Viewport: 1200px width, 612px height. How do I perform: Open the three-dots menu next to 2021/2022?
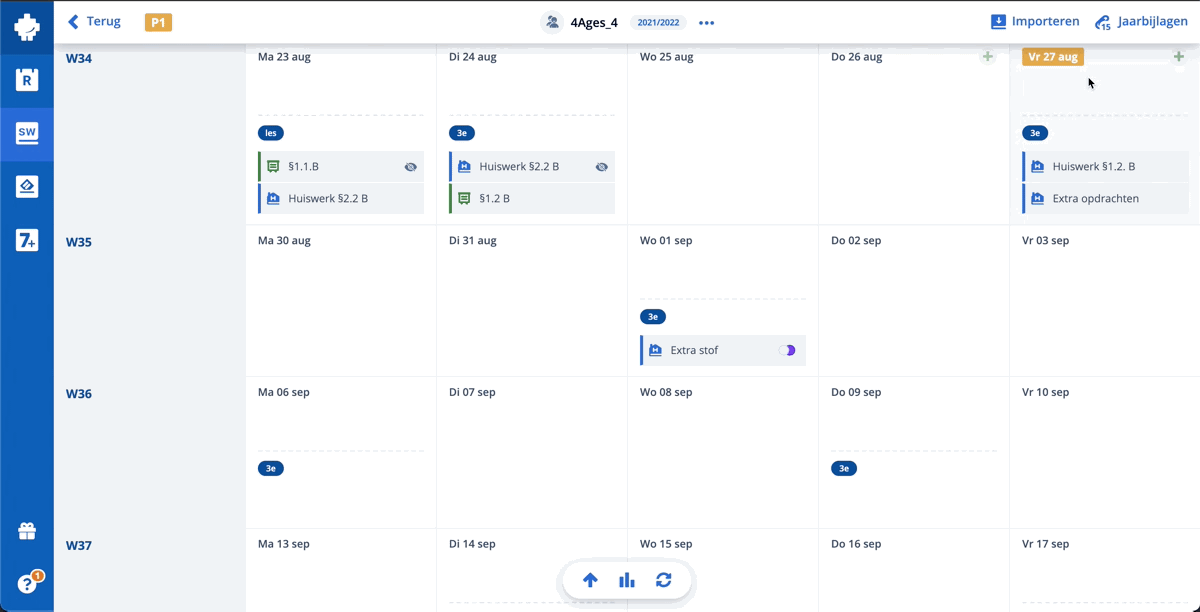point(707,23)
